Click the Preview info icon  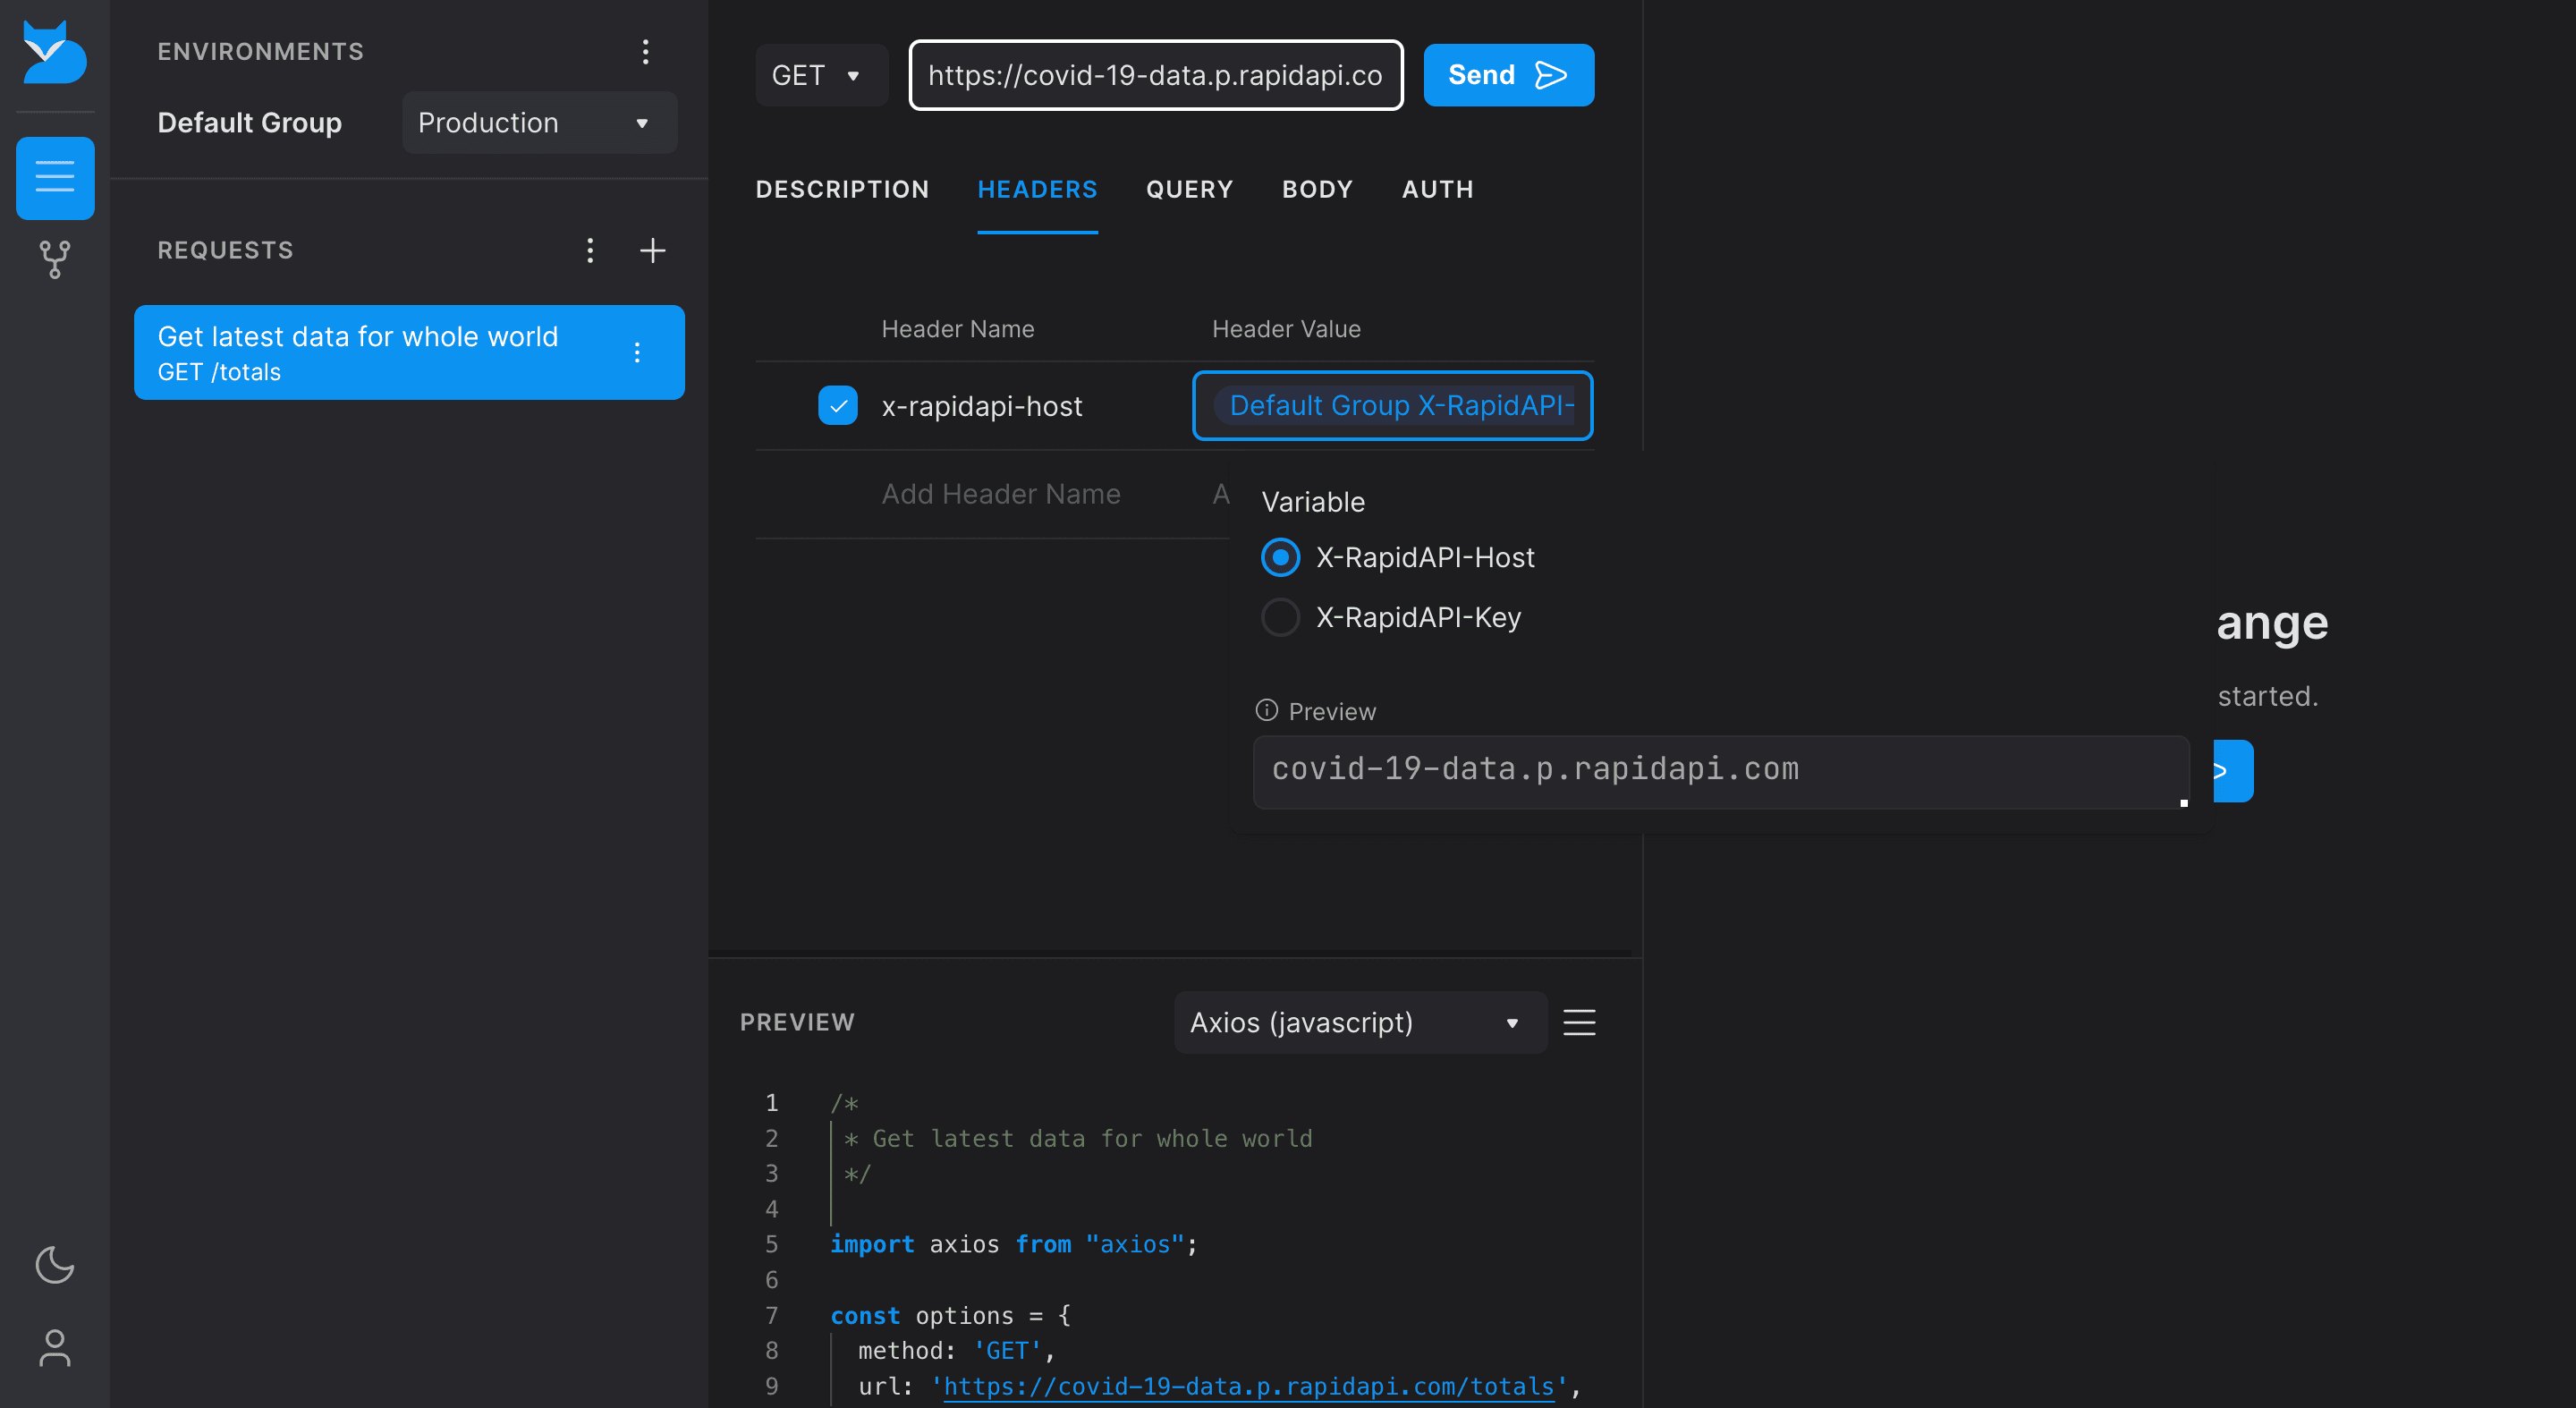click(1266, 710)
